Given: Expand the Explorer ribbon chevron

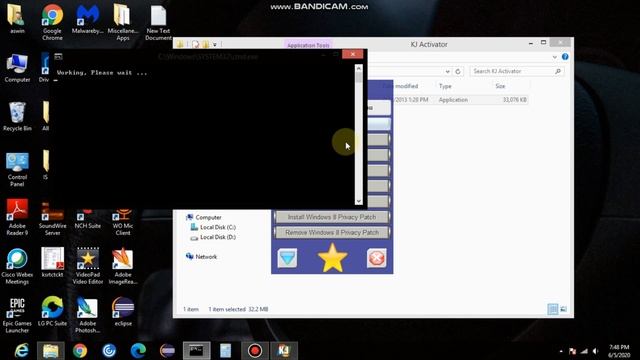Looking at the screenshot, I should pyautogui.click(x=554, y=57).
